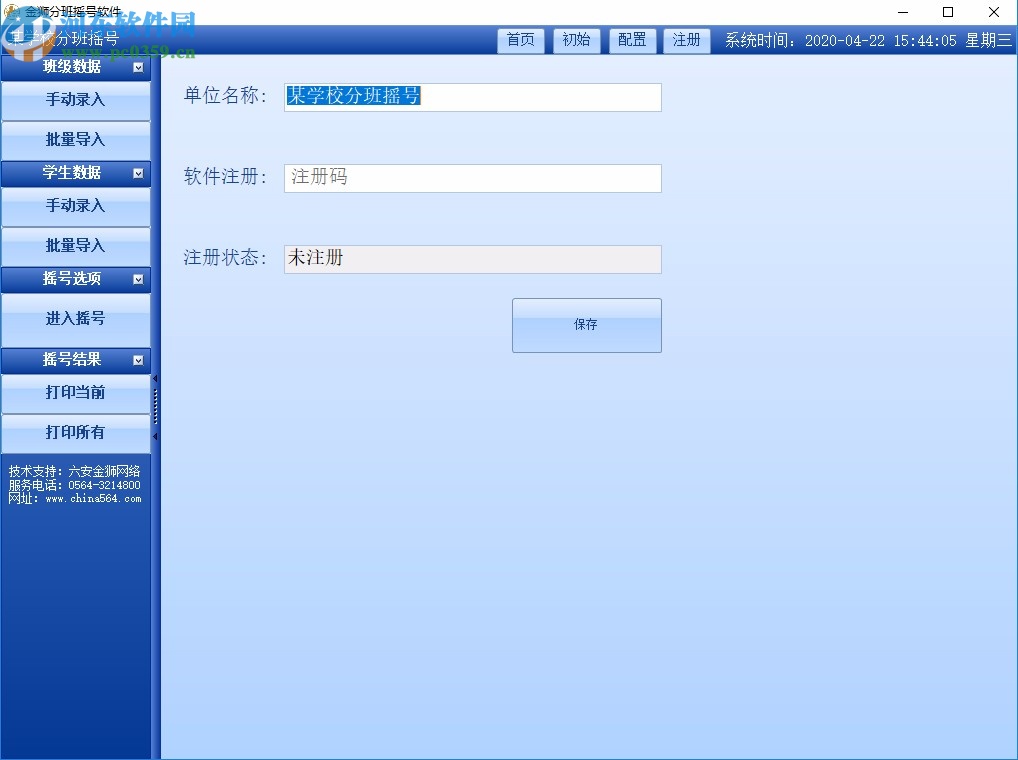Screen dimensions: 1018x760
Task: Switch to the 初始 tab
Action: (576, 41)
